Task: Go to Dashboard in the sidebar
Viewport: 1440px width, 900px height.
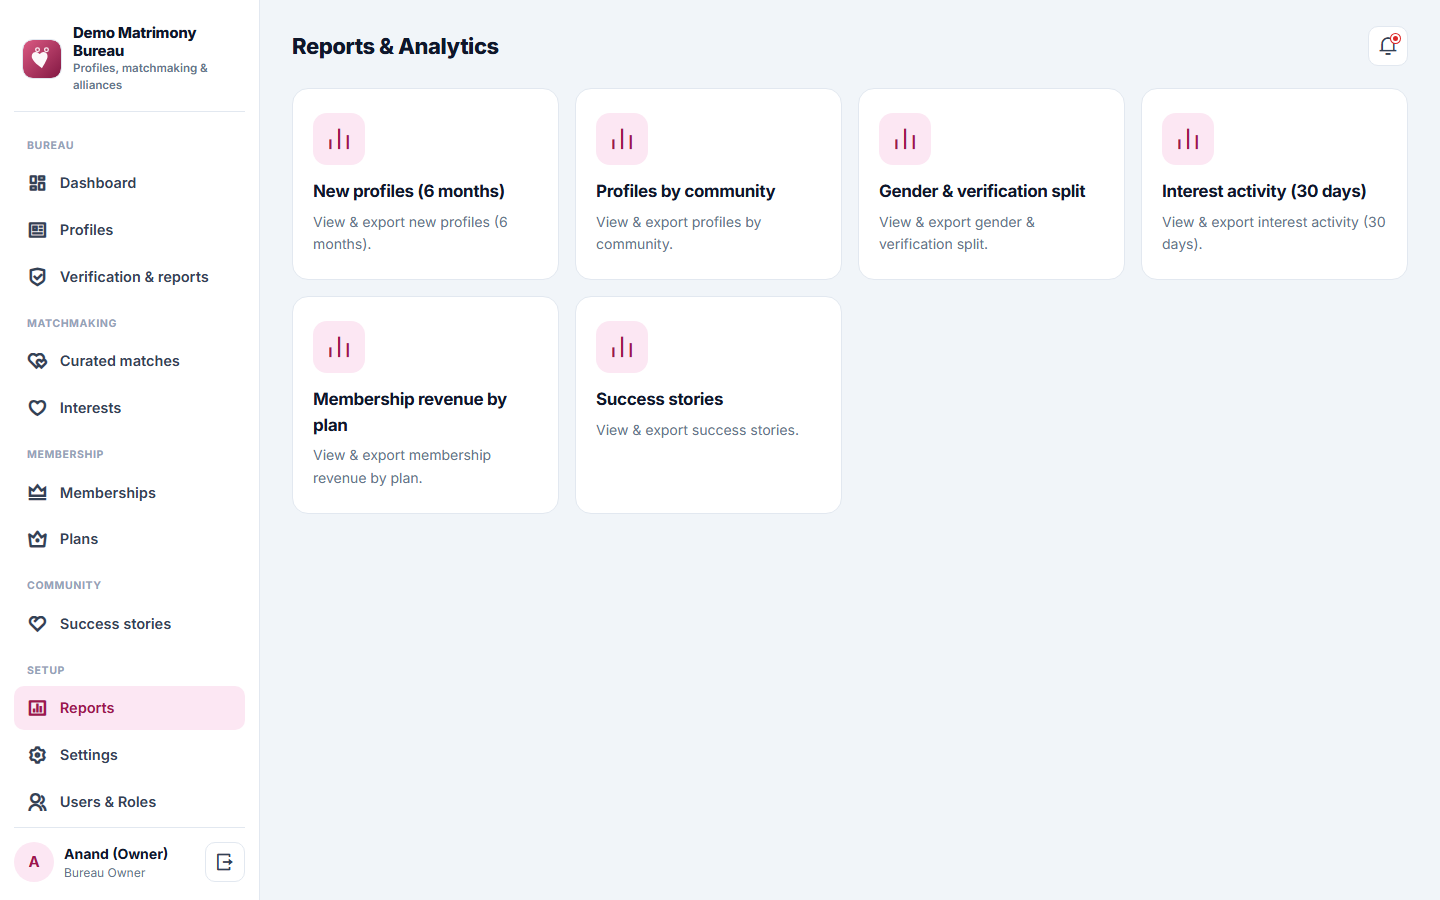Action: pos(129,183)
